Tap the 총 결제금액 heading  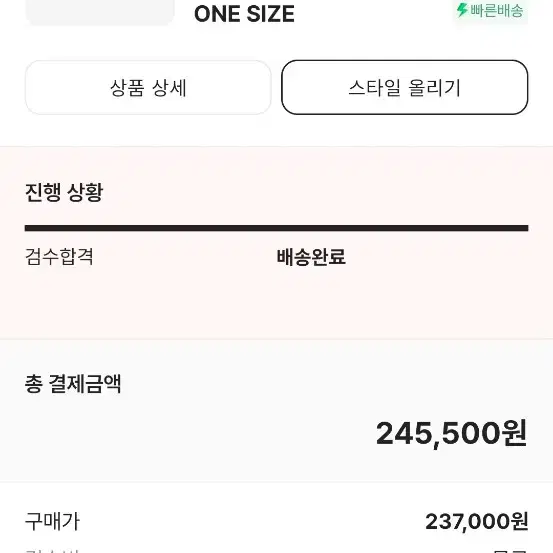click(x=73, y=384)
